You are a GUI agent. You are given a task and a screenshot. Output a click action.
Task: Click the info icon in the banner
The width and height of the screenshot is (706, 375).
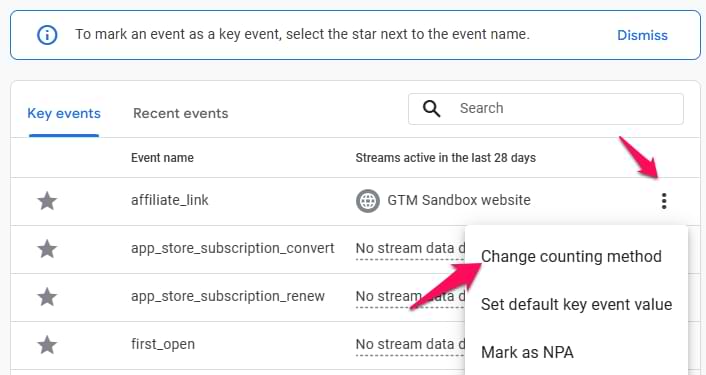tap(47, 35)
